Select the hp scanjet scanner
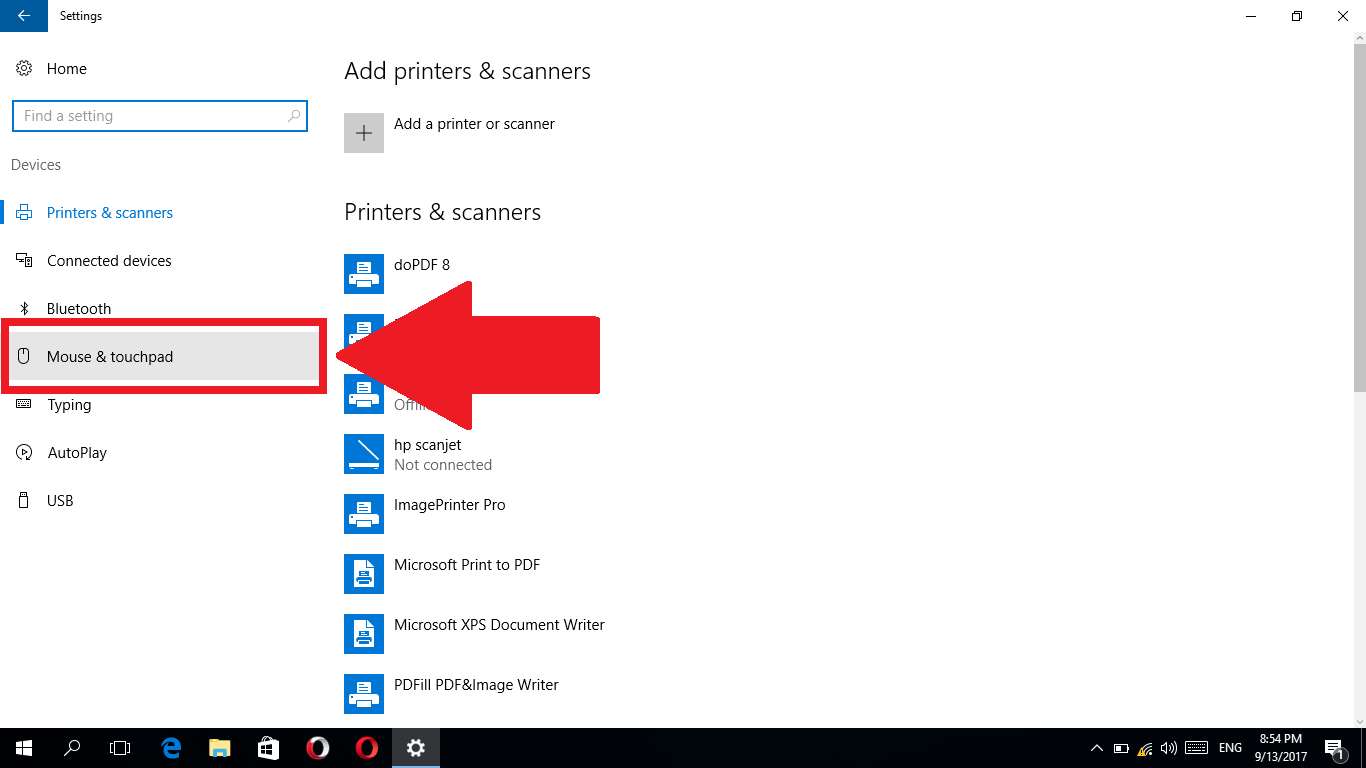The height and width of the screenshot is (768, 1366). (418, 454)
